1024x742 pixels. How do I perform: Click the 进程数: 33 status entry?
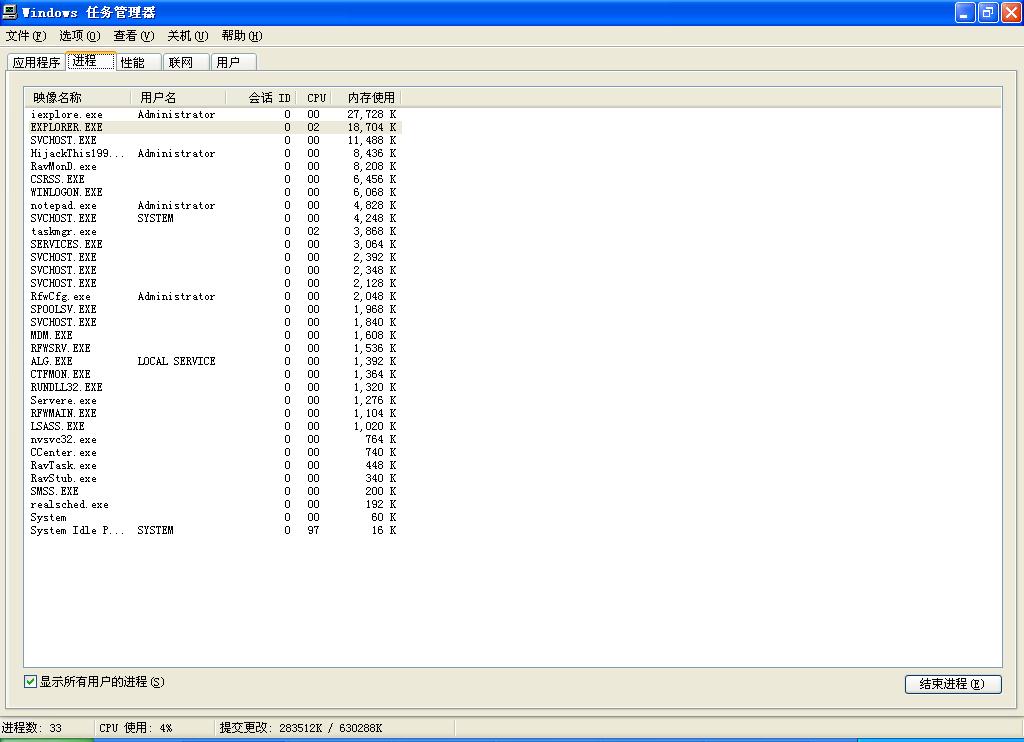coord(32,728)
